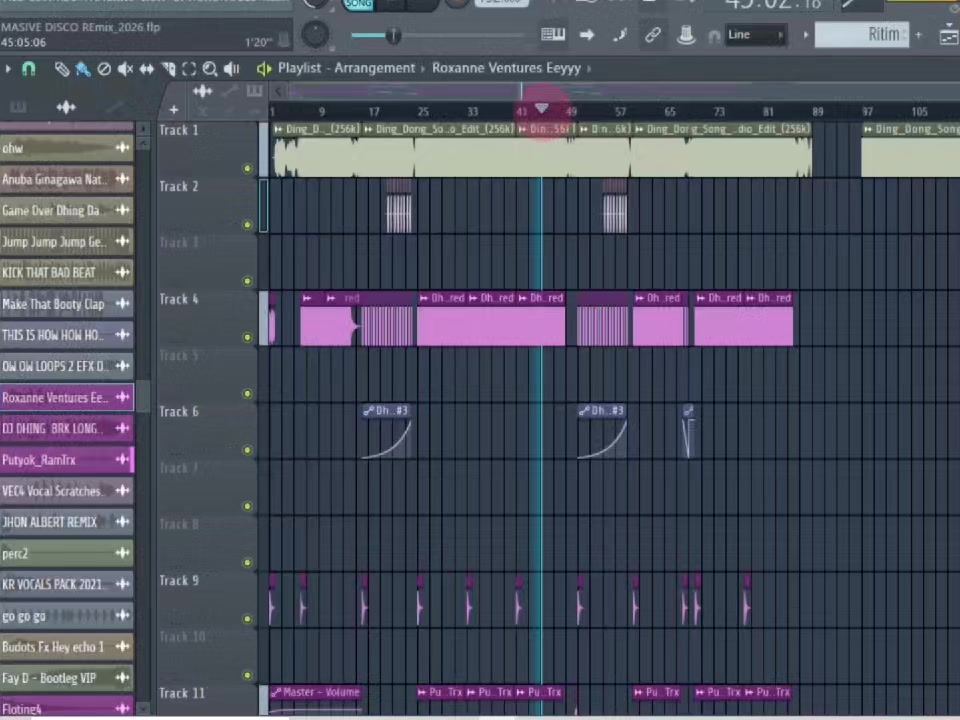
Task: Select 'KICK THAT BAD BEAT' picker item
Action: 67,272
